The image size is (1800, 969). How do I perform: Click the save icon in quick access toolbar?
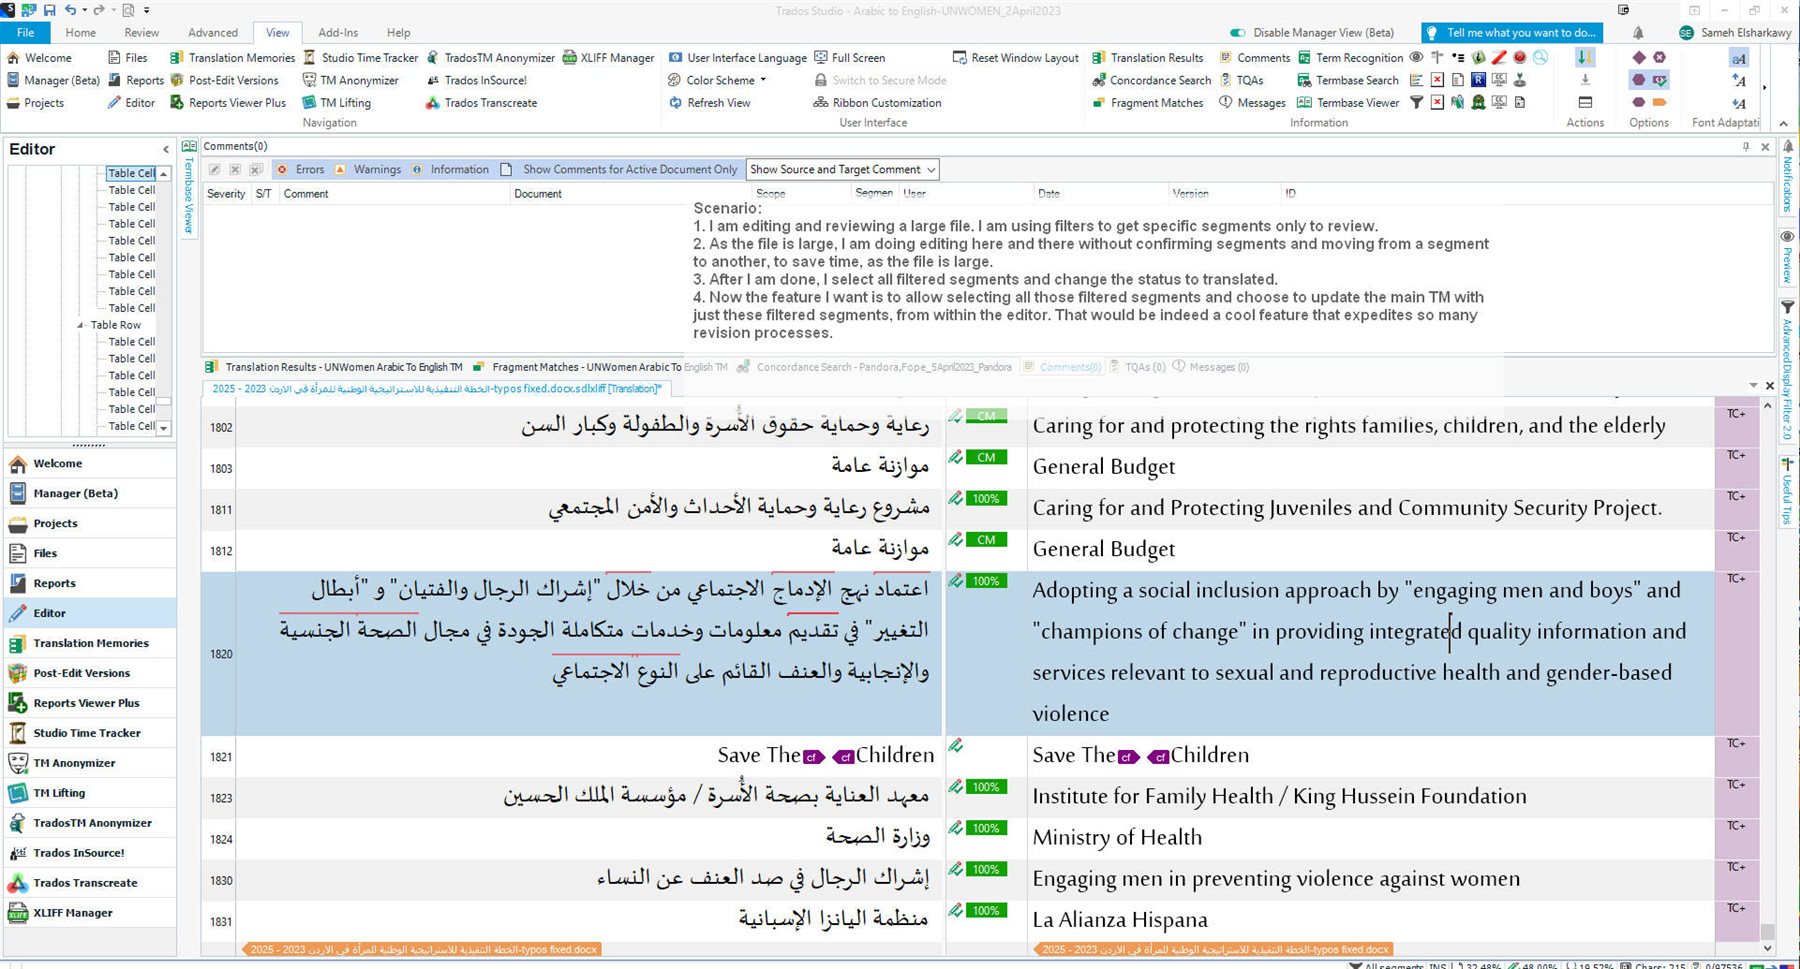pyautogui.click(x=49, y=10)
